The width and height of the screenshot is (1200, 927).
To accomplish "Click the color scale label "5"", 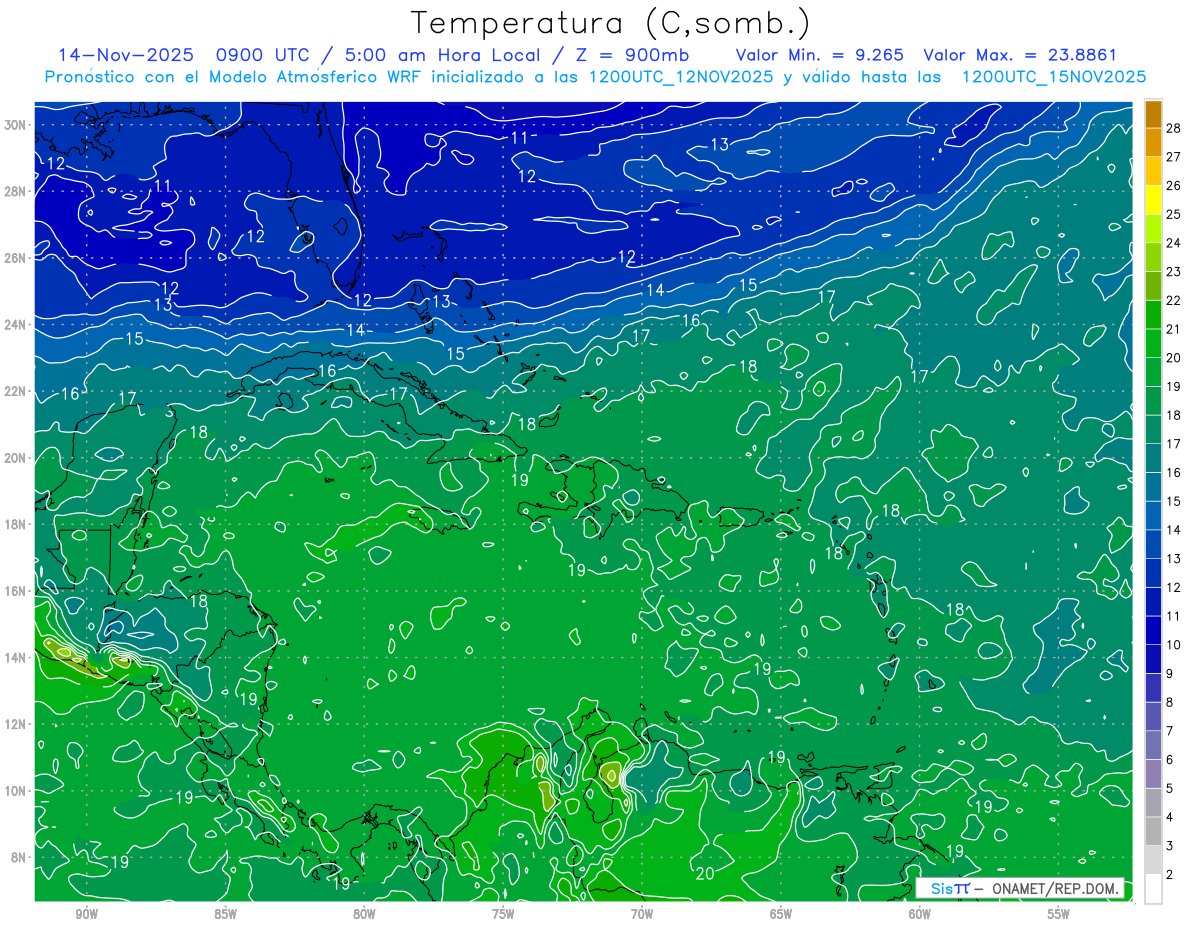I will tap(1170, 788).
